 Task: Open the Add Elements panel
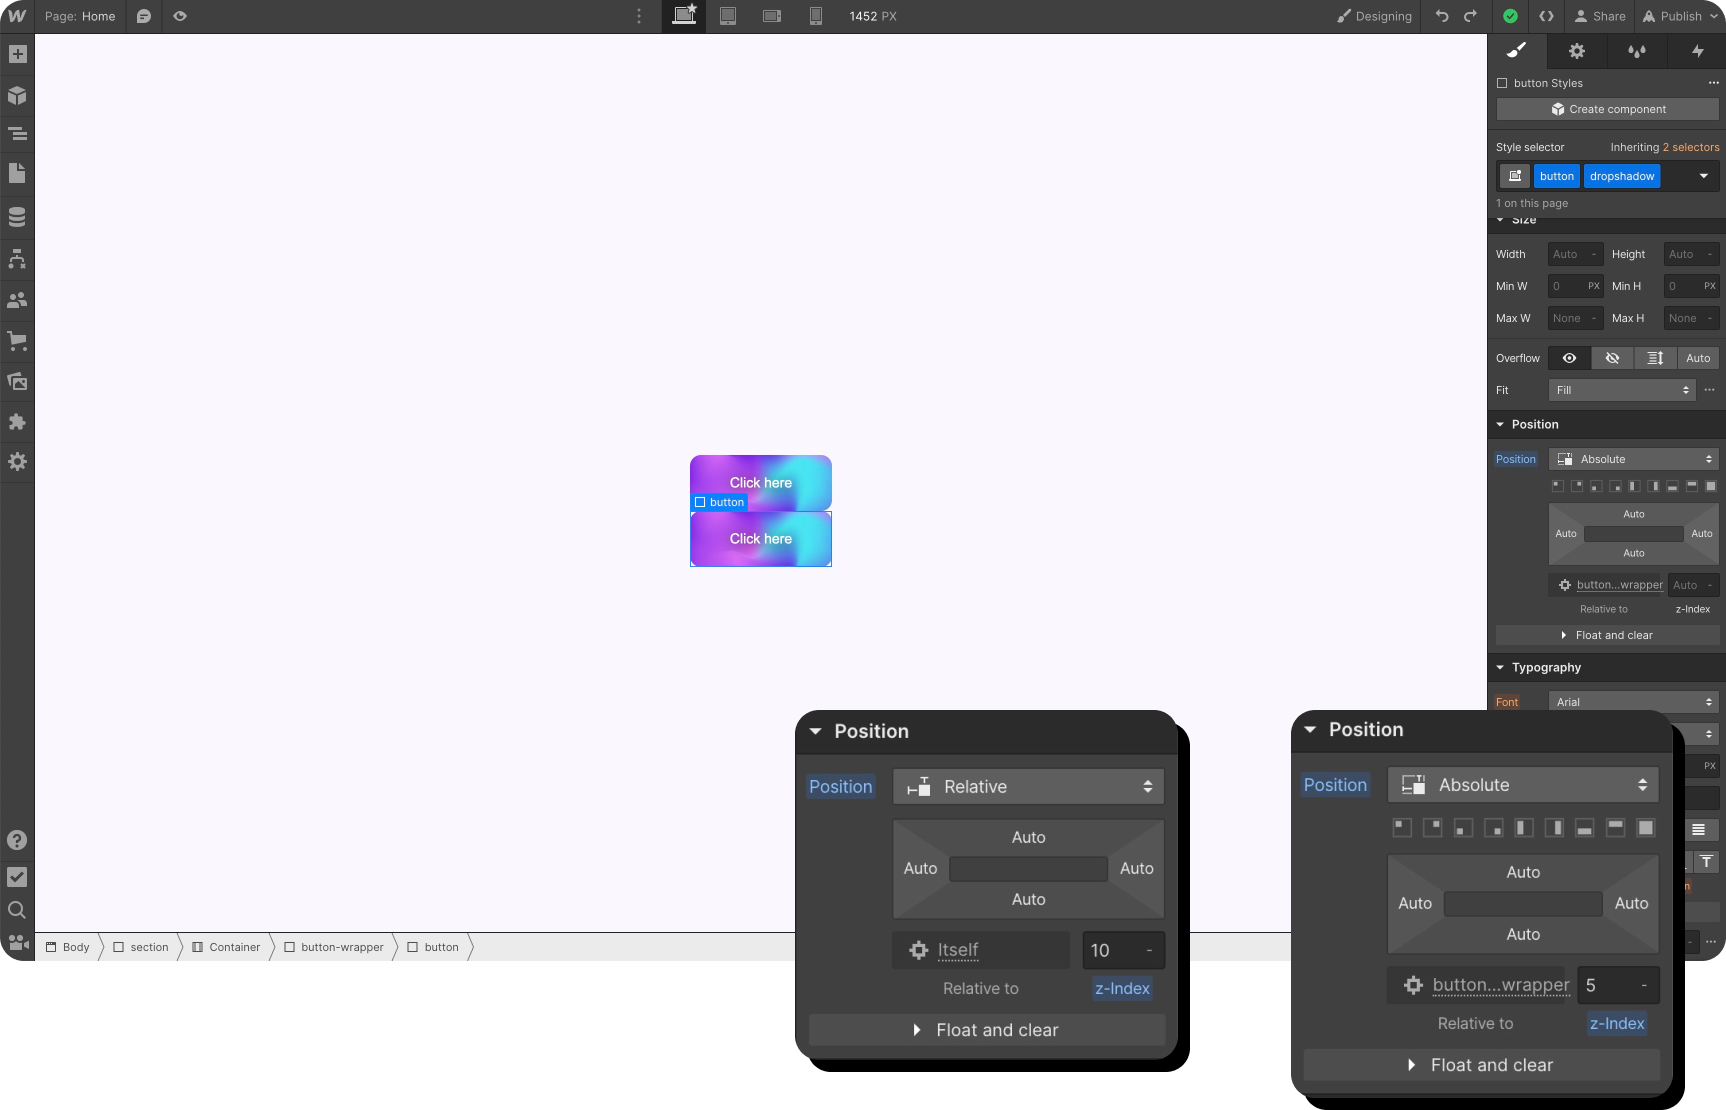[17, 53]
